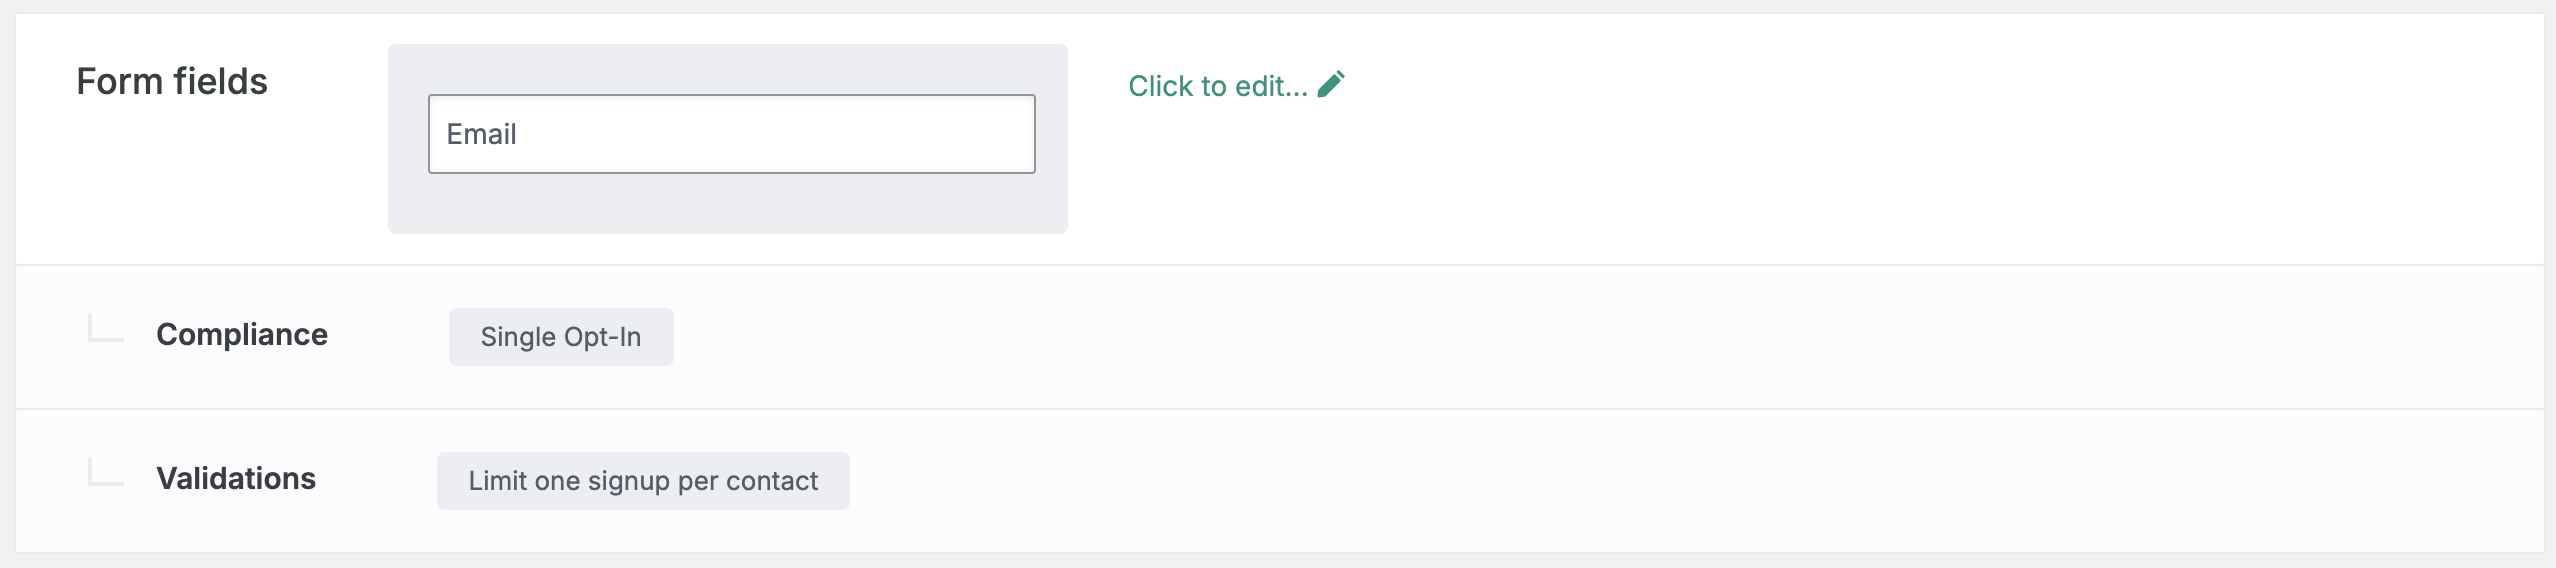Select 'Limit one signup per contact' badge

(643, 481)
